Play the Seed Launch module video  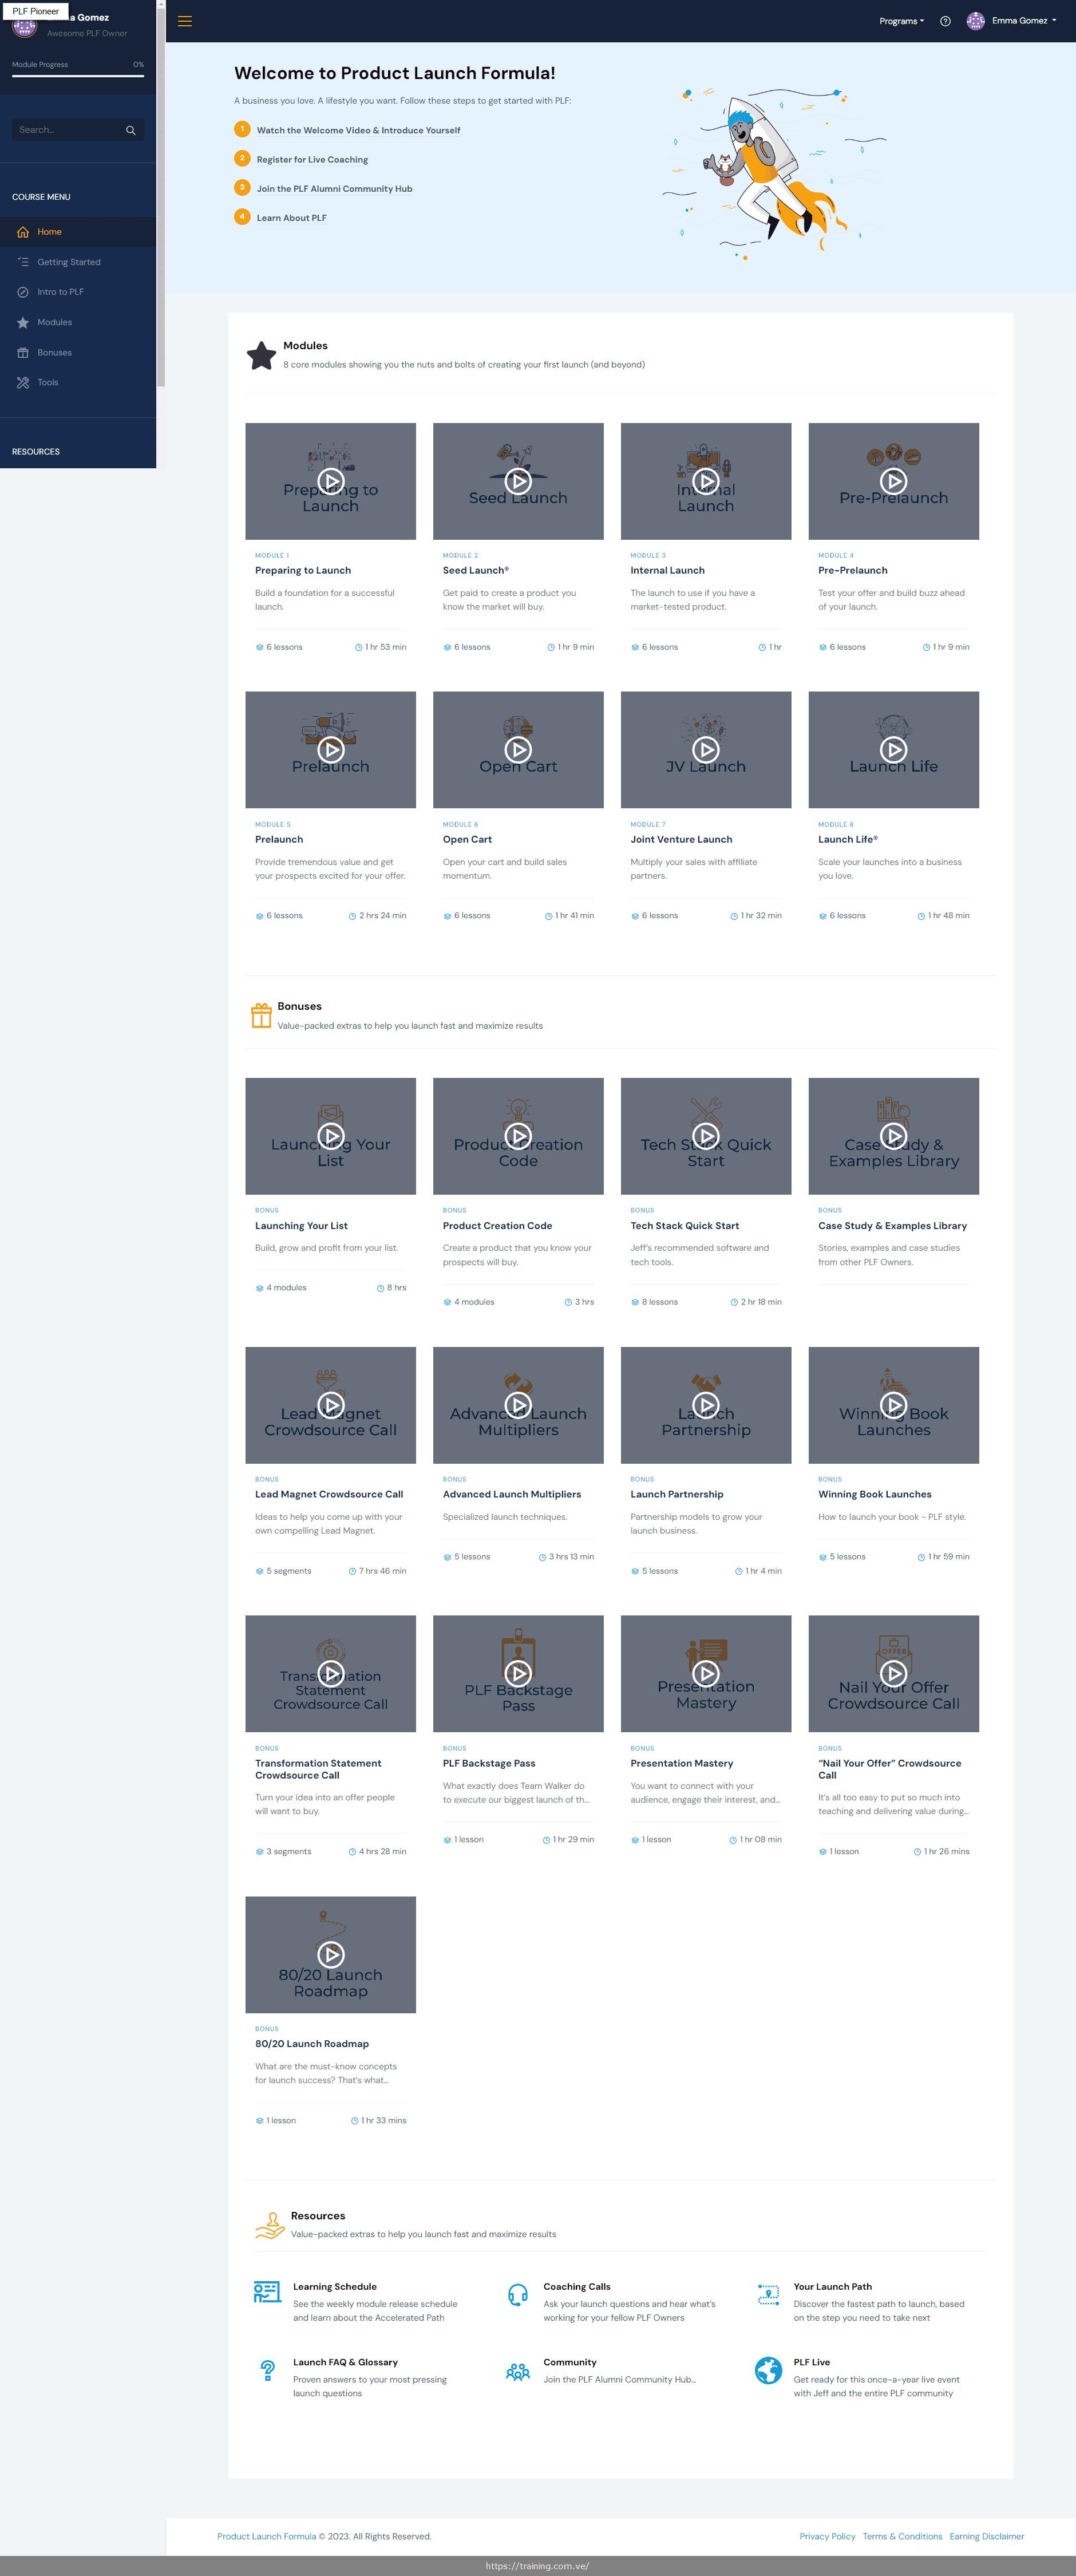pyautogui.click(x=518, y=481)
